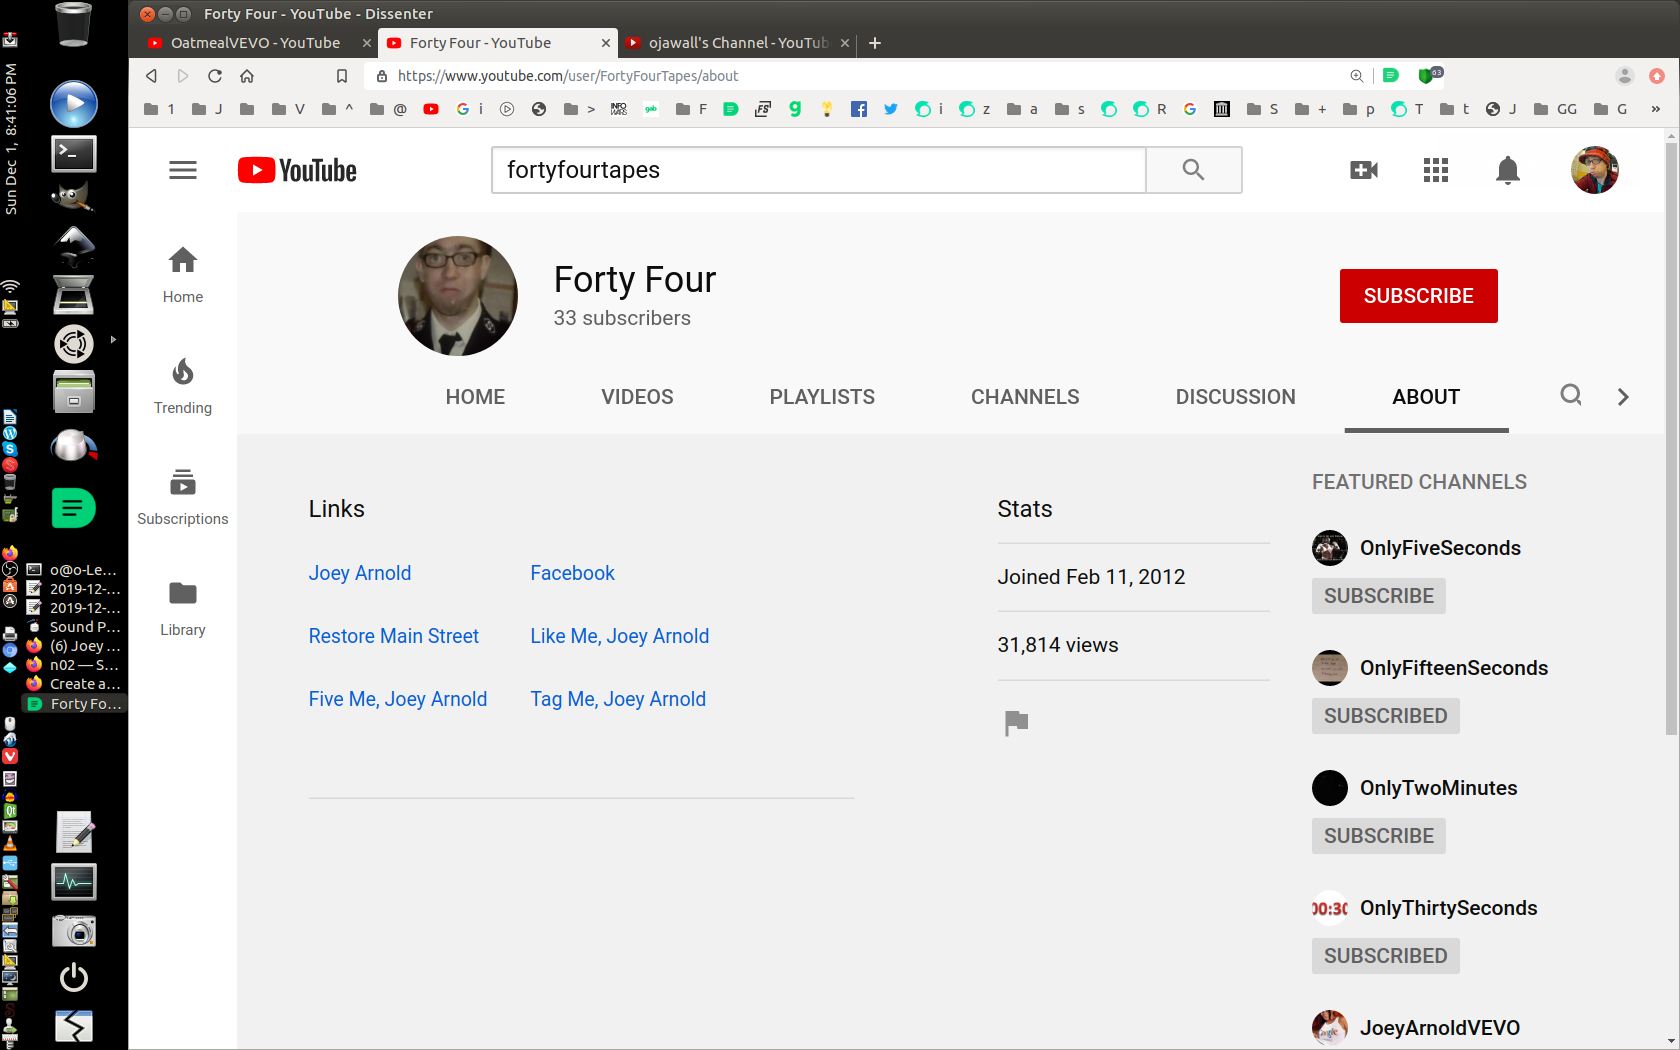Switch to ojawall's Channel browser tab
The width and height of the screenshot is (1680, 1050).
(738, 43)
